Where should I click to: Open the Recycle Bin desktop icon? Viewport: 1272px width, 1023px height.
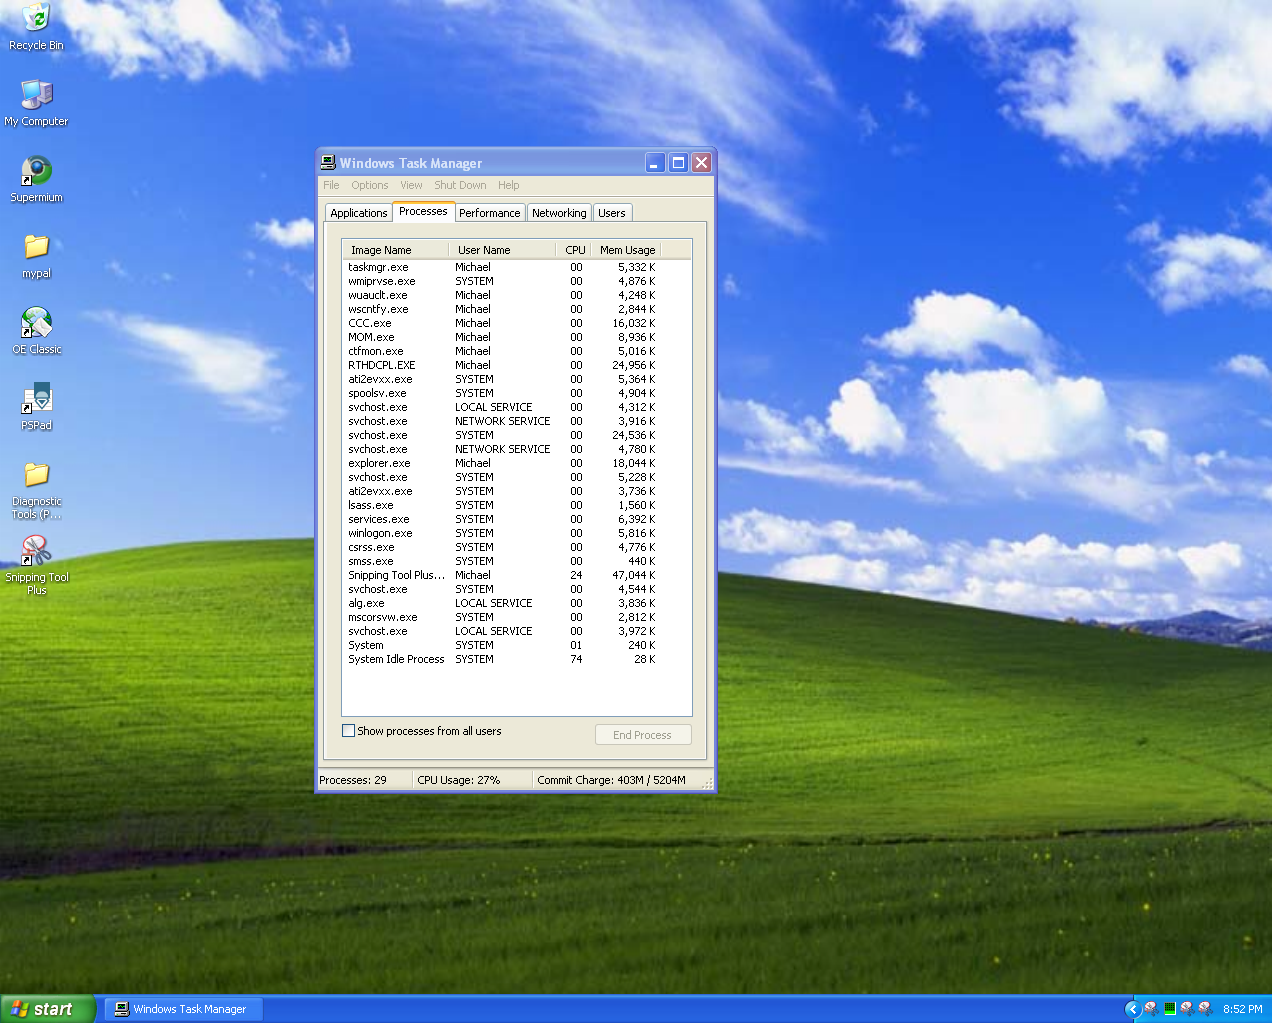[36, 27]
